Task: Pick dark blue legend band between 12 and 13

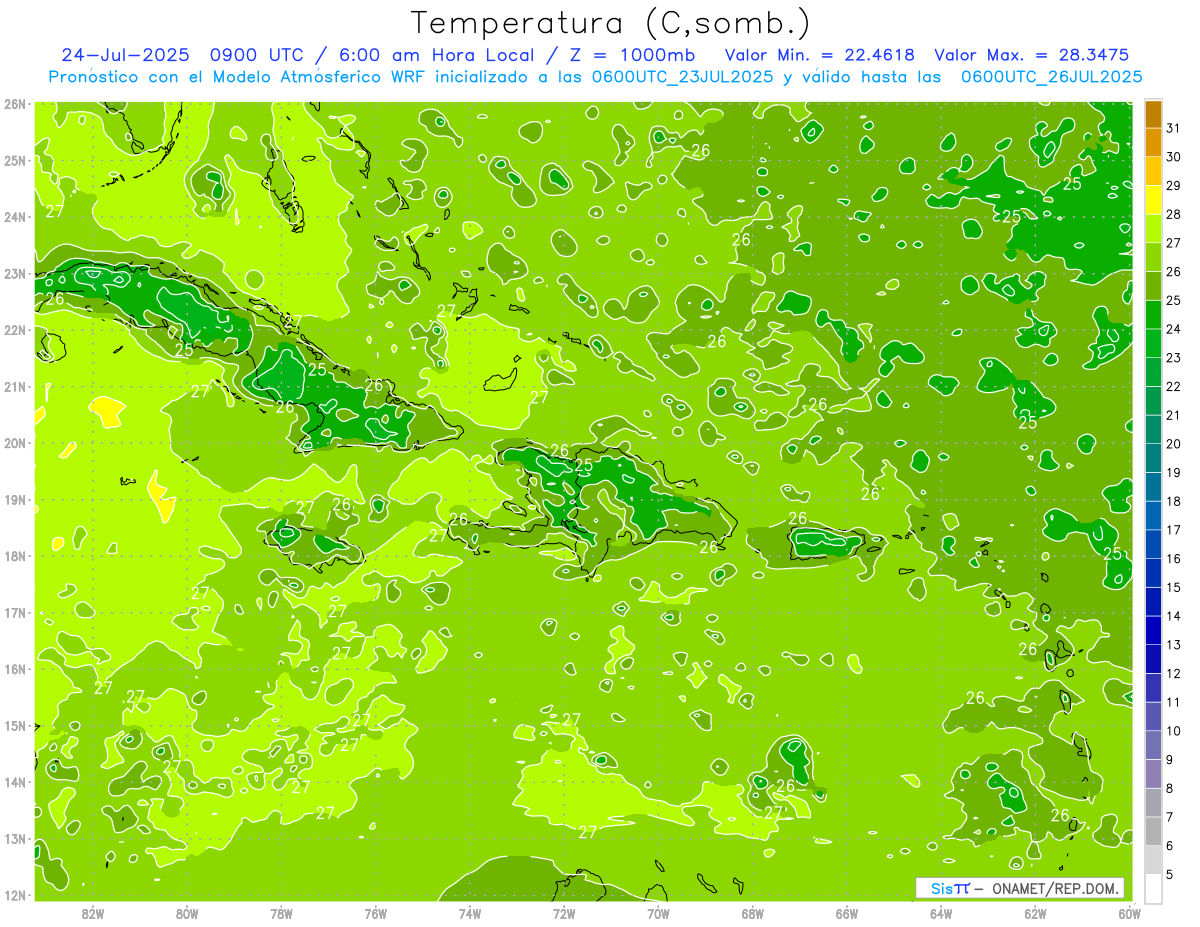Action: click(1153, 659)
